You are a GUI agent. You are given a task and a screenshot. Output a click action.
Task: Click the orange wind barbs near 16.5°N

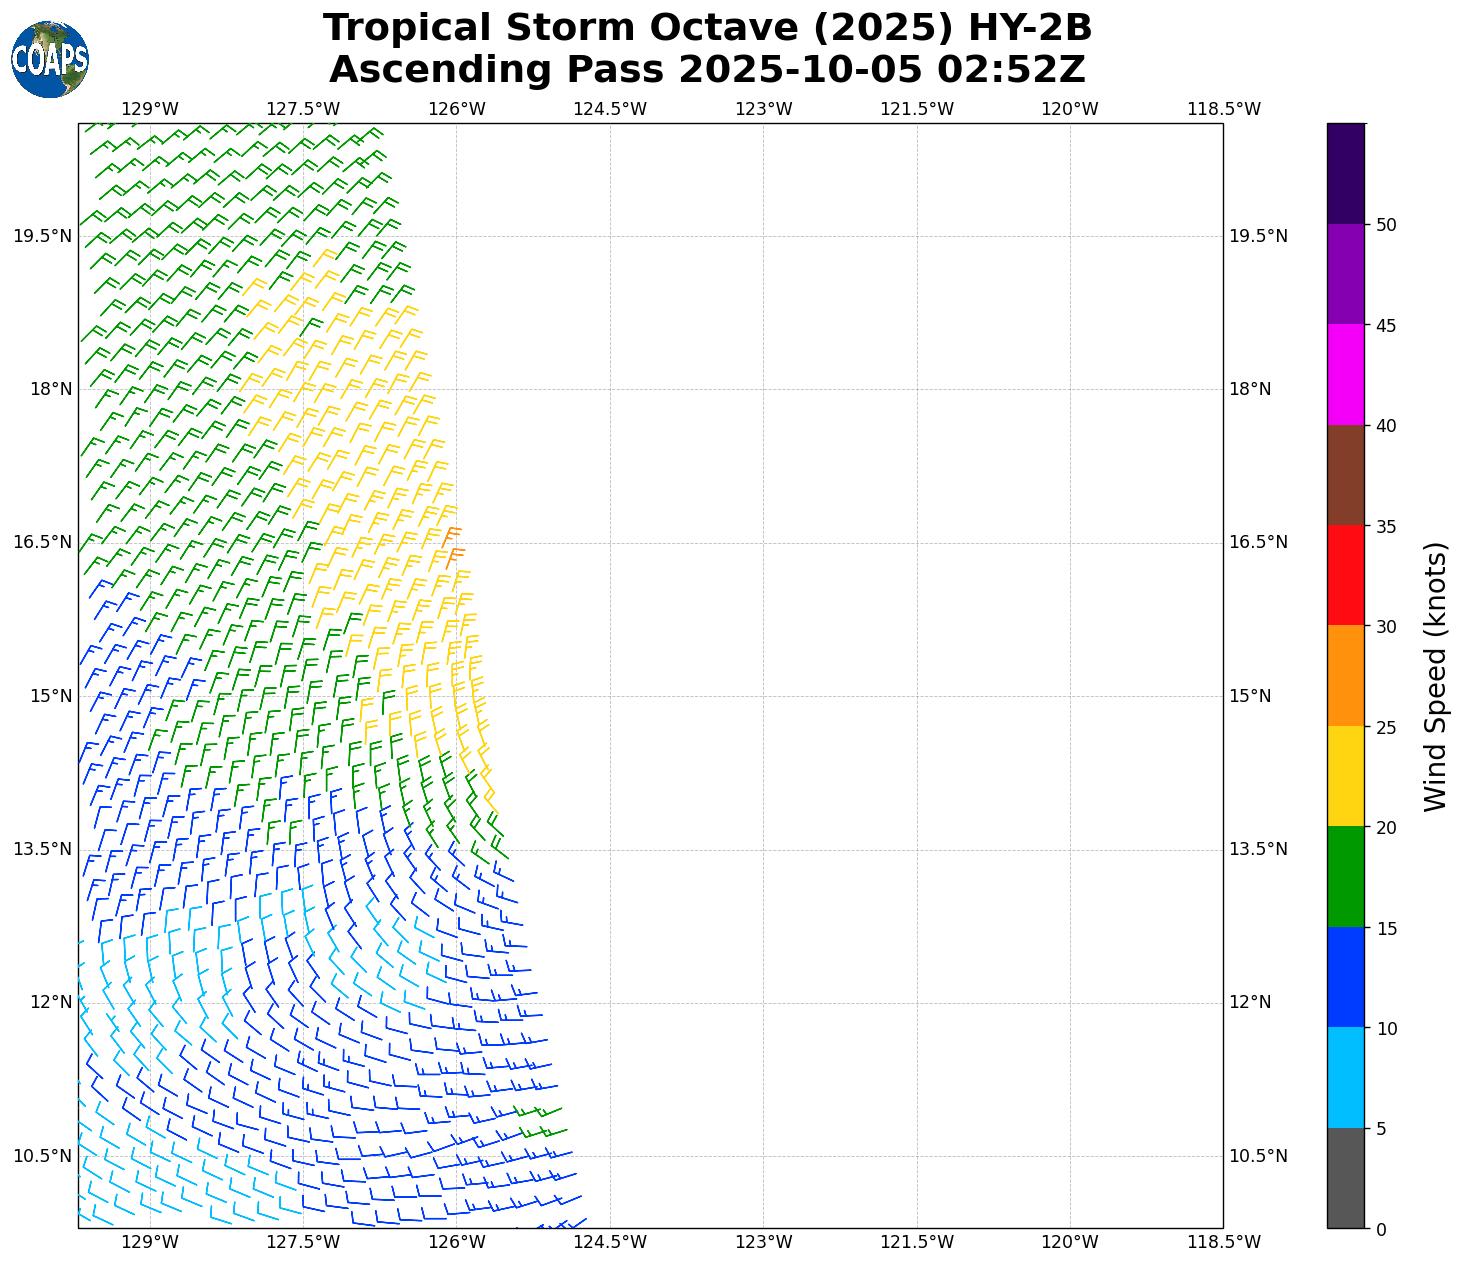coord(453,547)
